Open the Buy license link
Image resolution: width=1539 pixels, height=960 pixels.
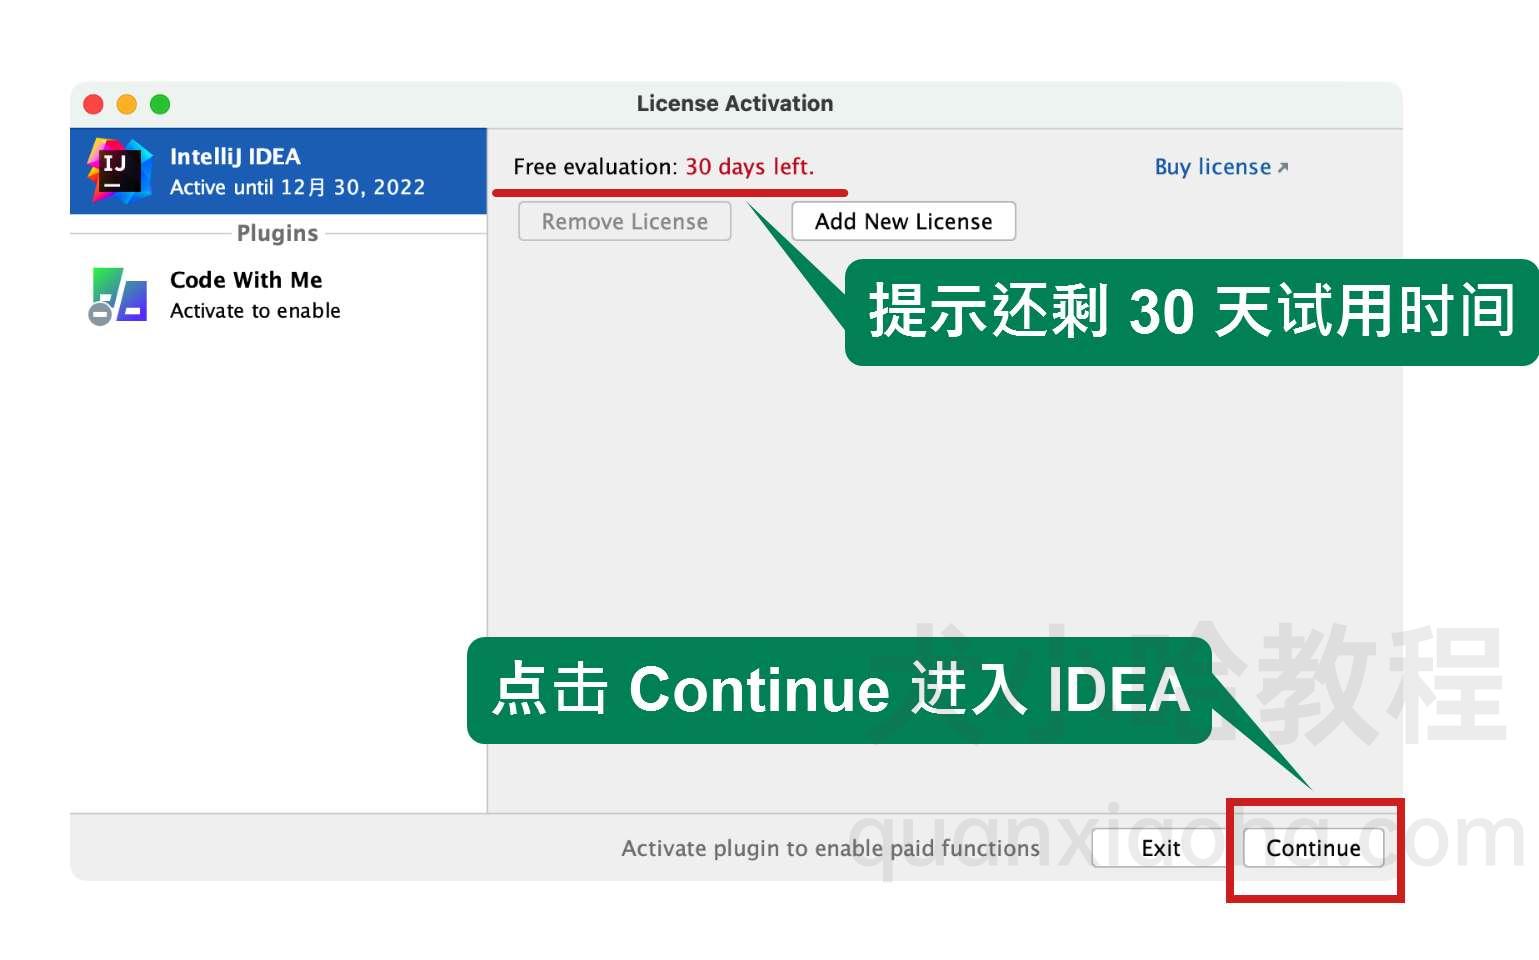pos(1221,167)
